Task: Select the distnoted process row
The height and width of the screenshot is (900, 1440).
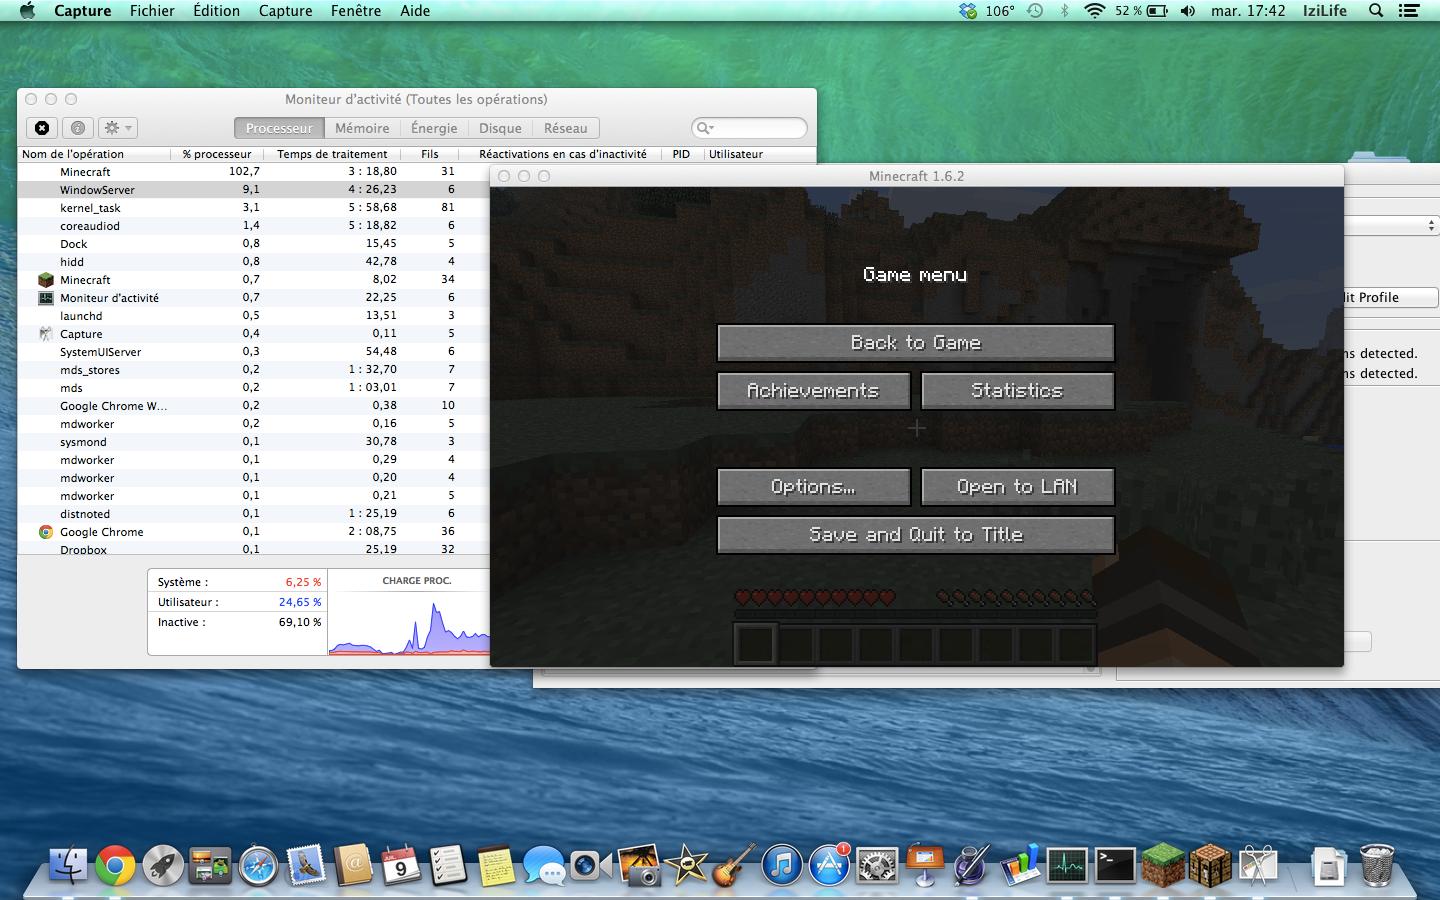Action: [x=254, y=514]
